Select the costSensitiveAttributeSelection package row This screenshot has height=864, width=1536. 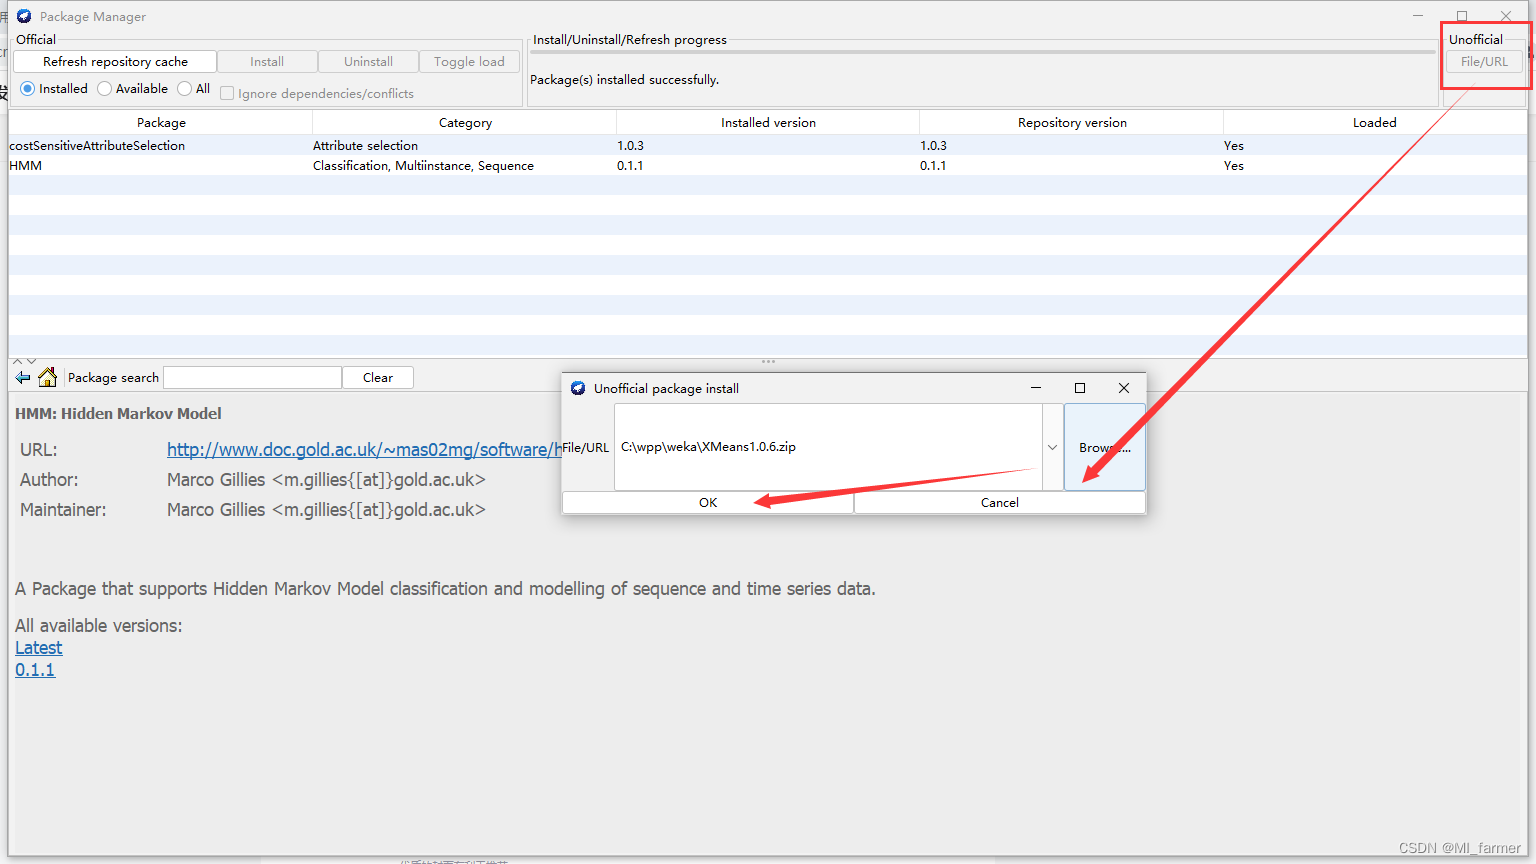click(768, 145)
